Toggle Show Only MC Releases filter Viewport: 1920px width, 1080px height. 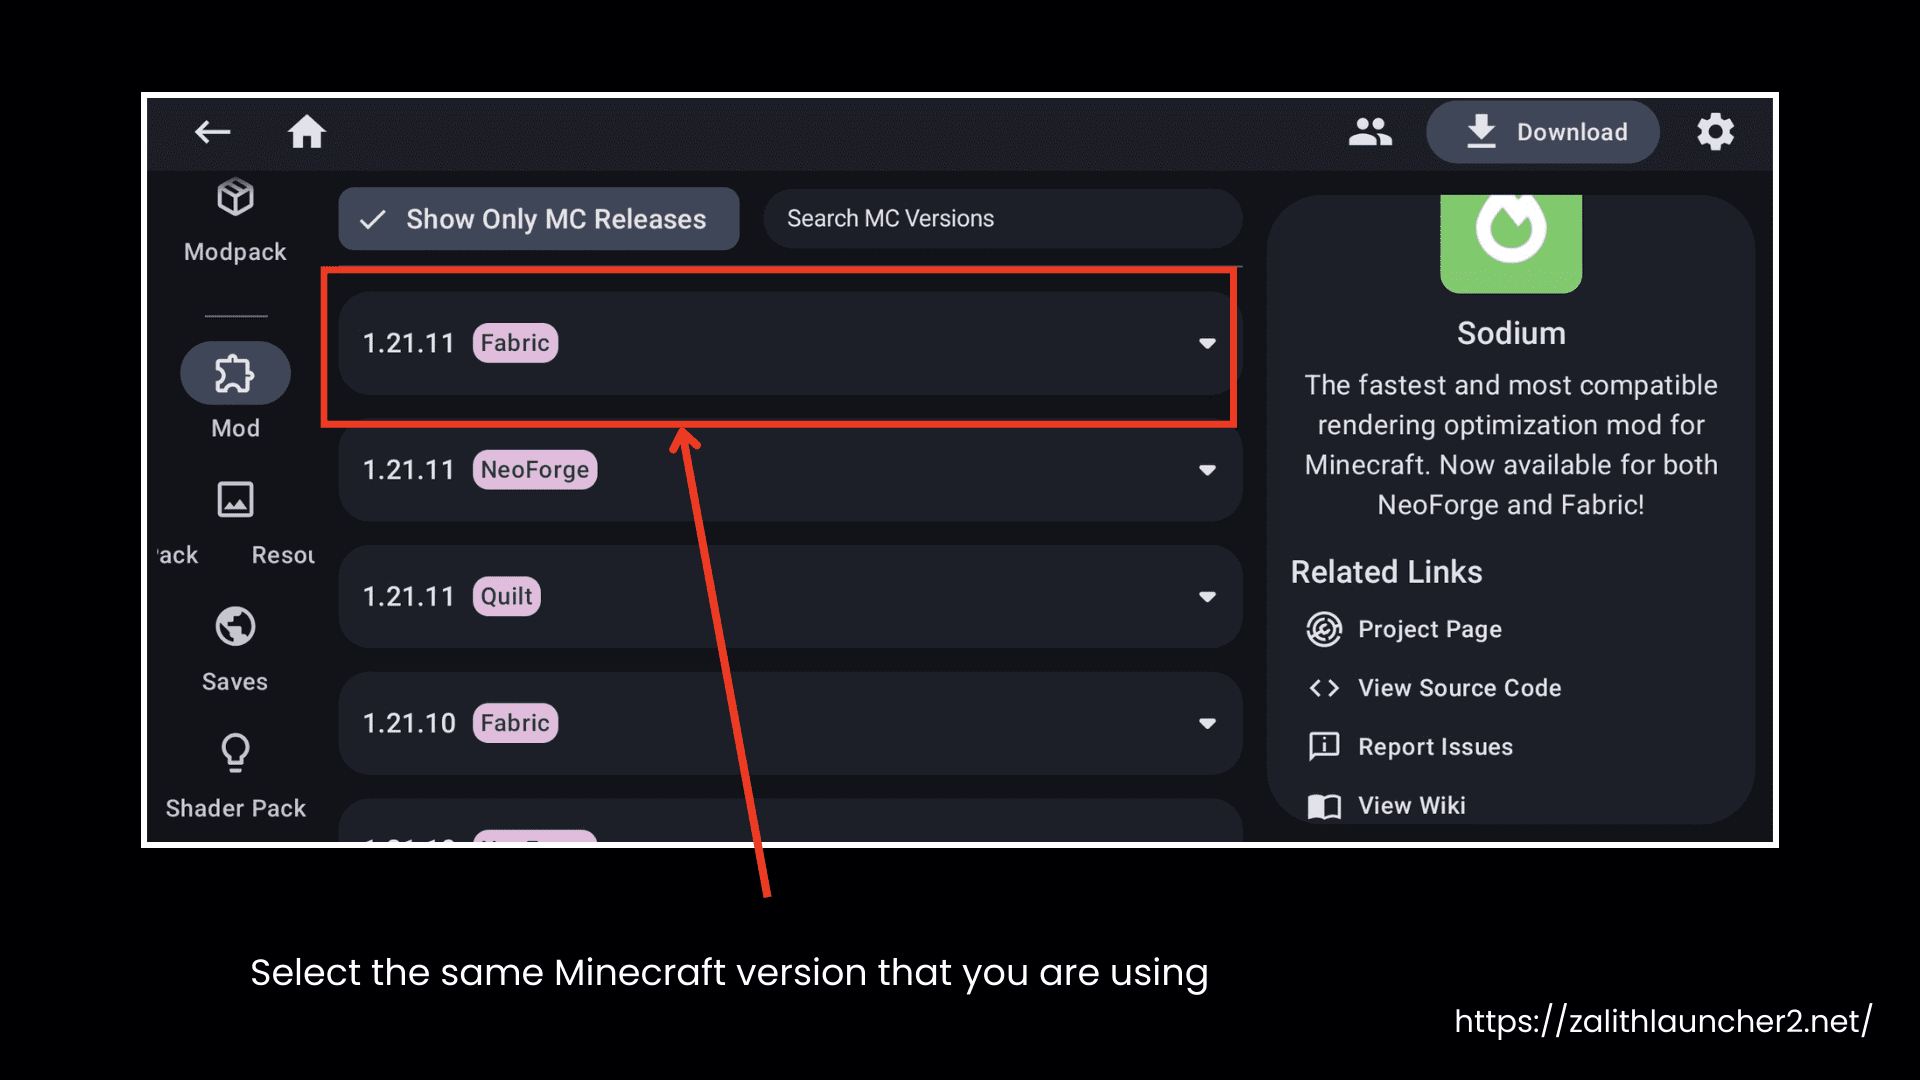point(539,219)
